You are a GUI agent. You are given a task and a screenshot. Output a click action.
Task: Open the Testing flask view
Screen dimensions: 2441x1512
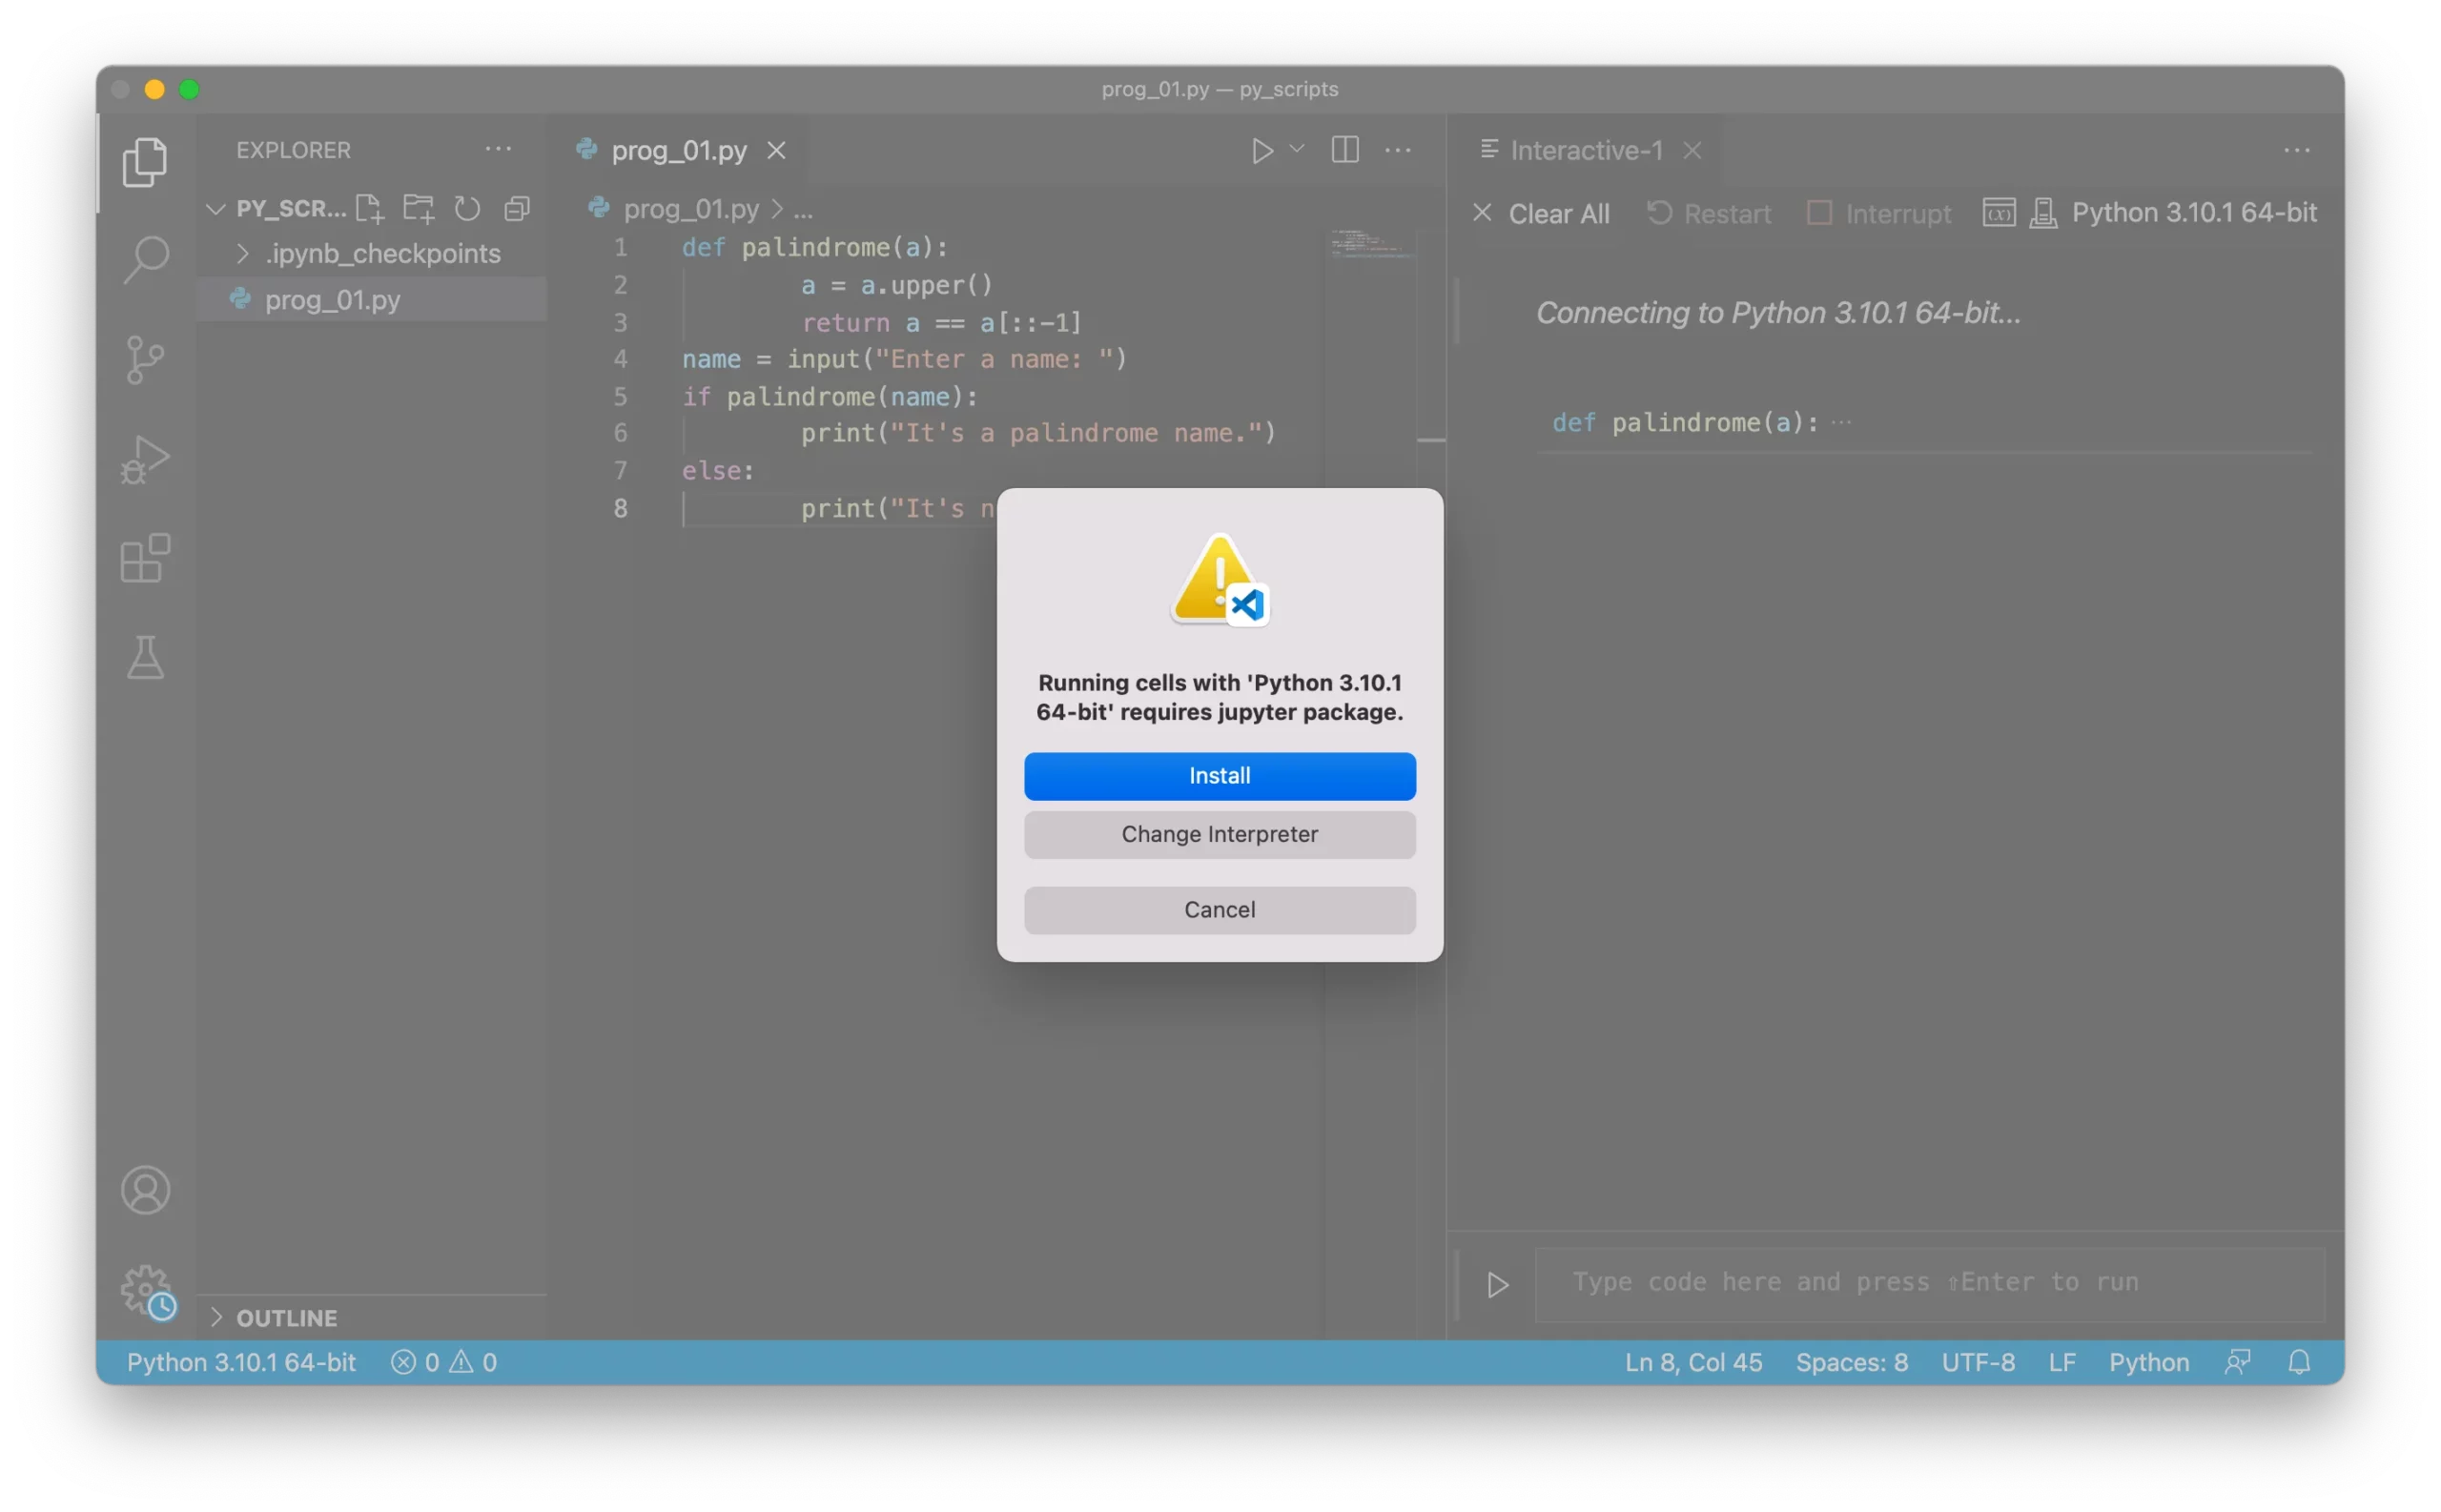[x=146, y=657]
